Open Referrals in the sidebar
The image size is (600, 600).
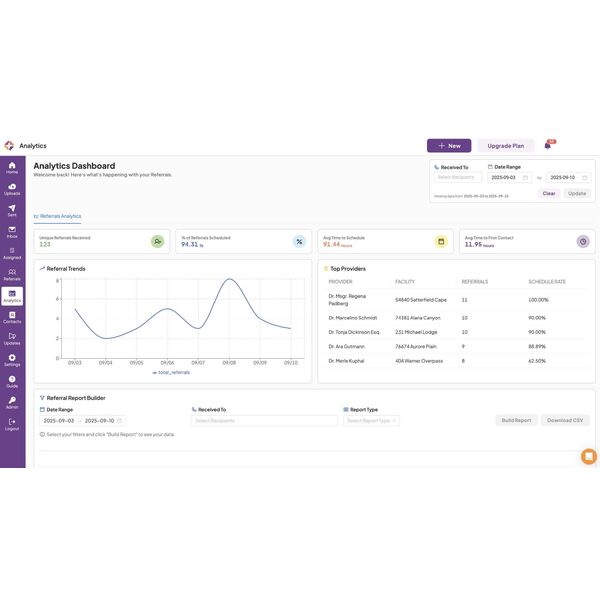[12, 275]
